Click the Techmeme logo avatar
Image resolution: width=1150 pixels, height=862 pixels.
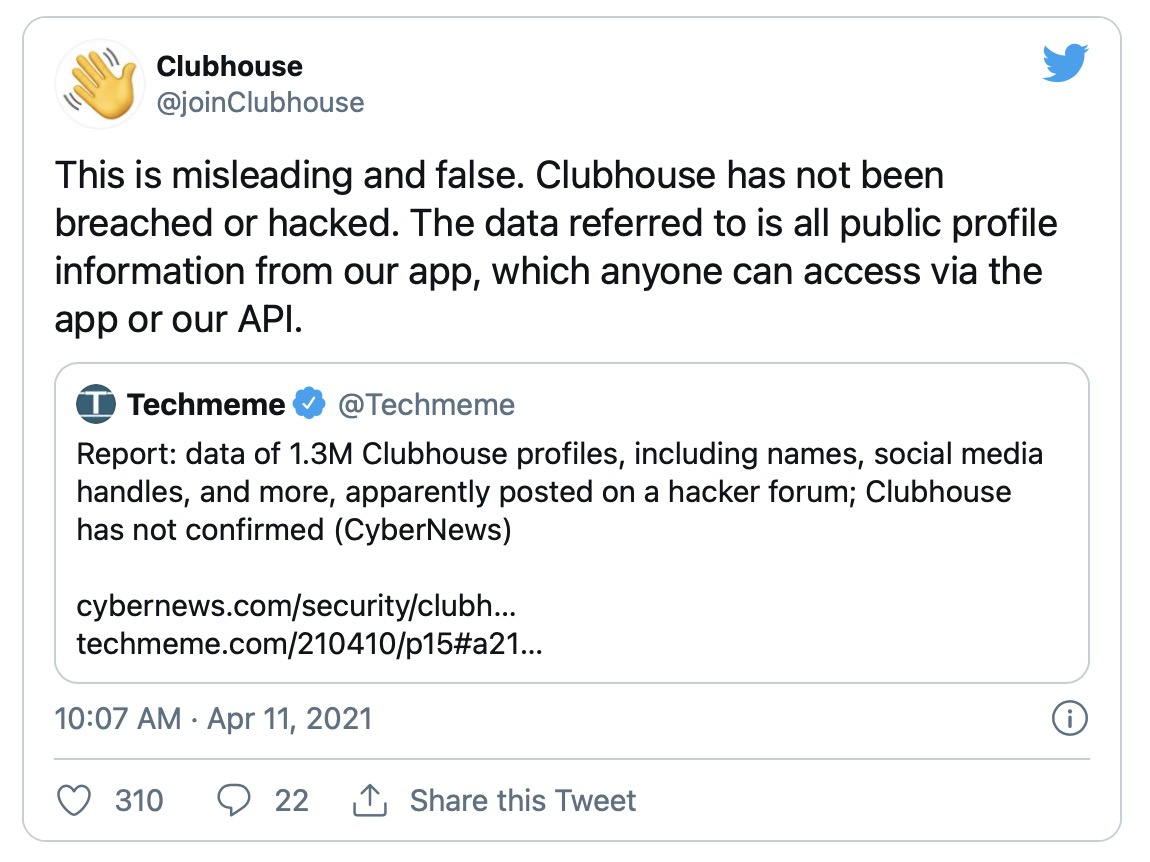tap(97, 405)
